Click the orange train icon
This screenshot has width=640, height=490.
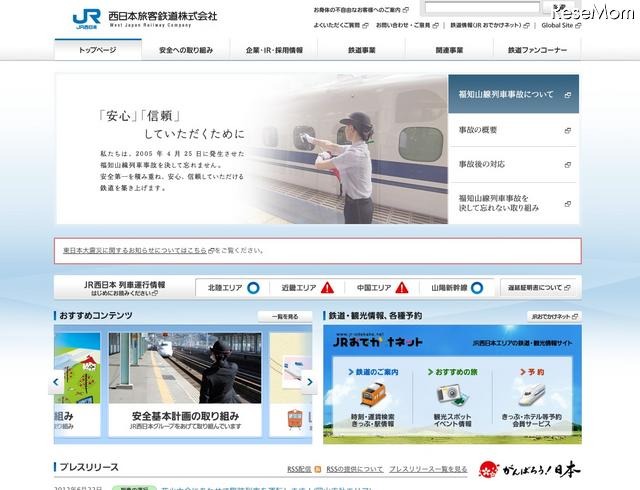[373, 395]
